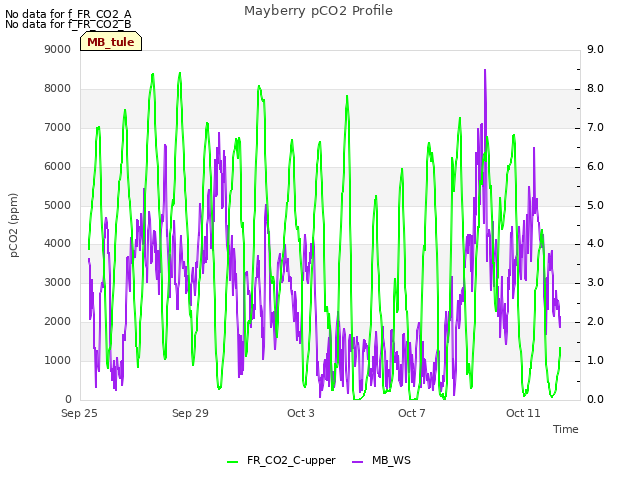Click the 8.0 right axis value
The image size is (640, 480).
pos(595,89)
